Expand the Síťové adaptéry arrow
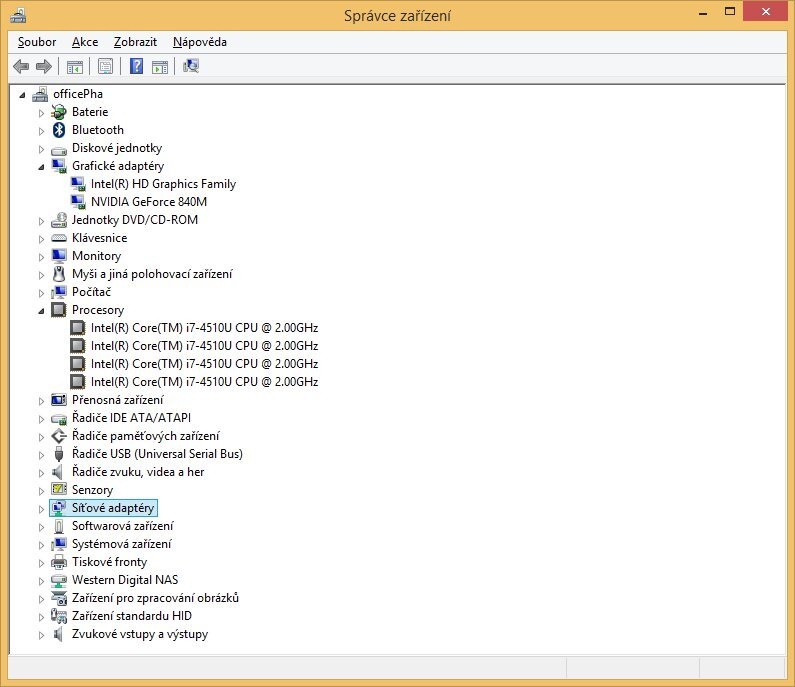 41,509
